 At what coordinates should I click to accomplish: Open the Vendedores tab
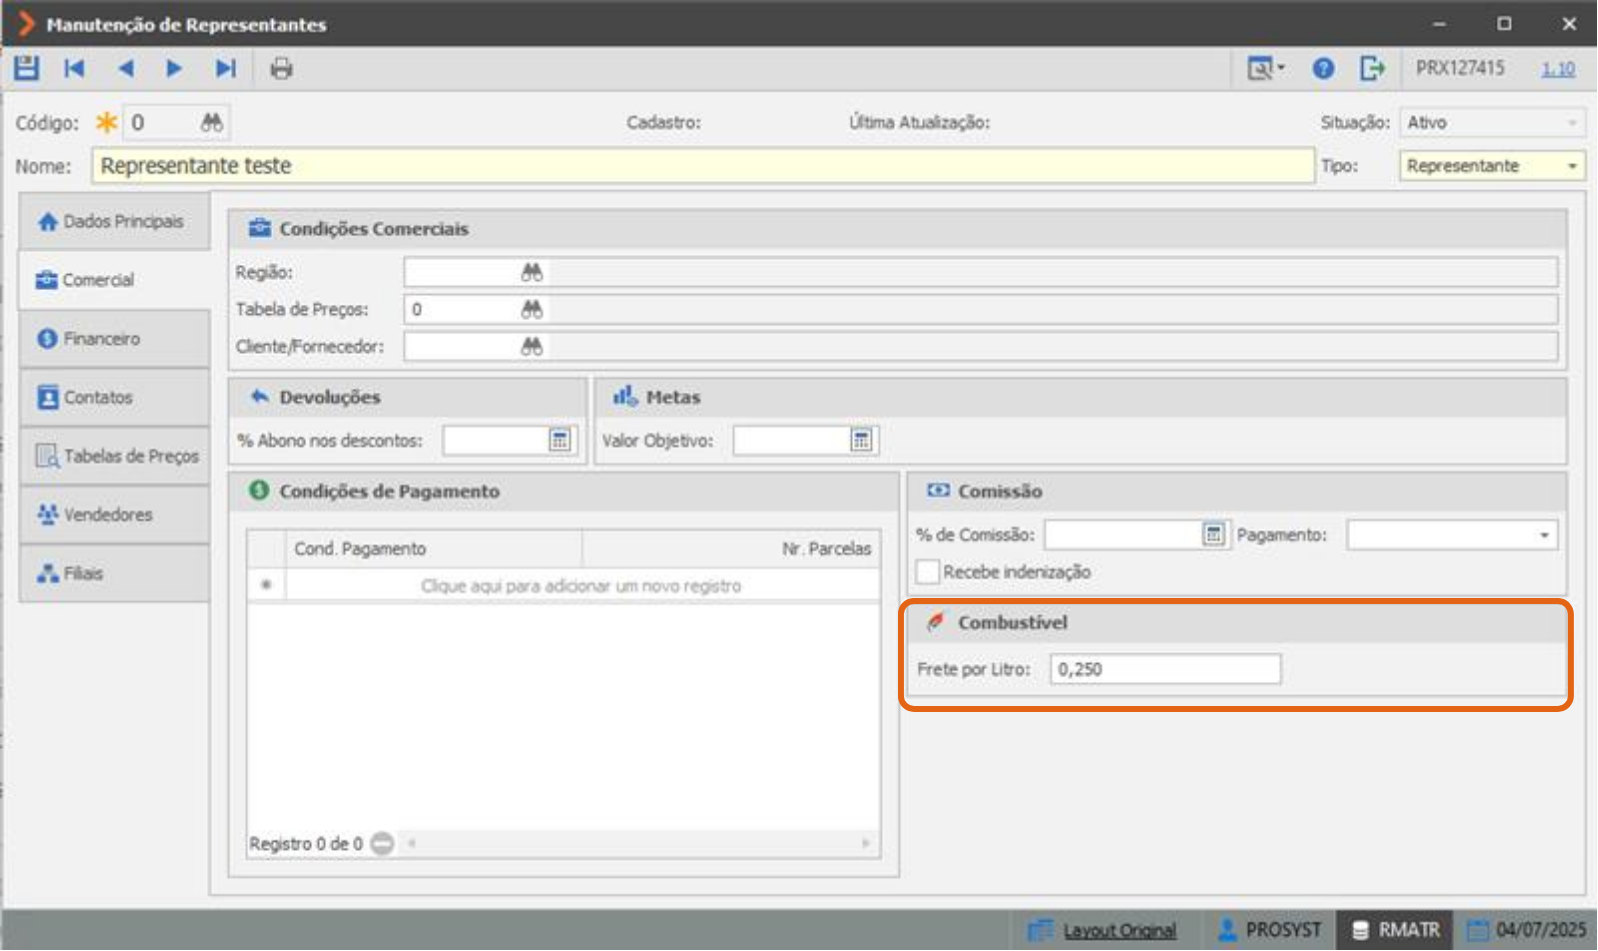114,515
